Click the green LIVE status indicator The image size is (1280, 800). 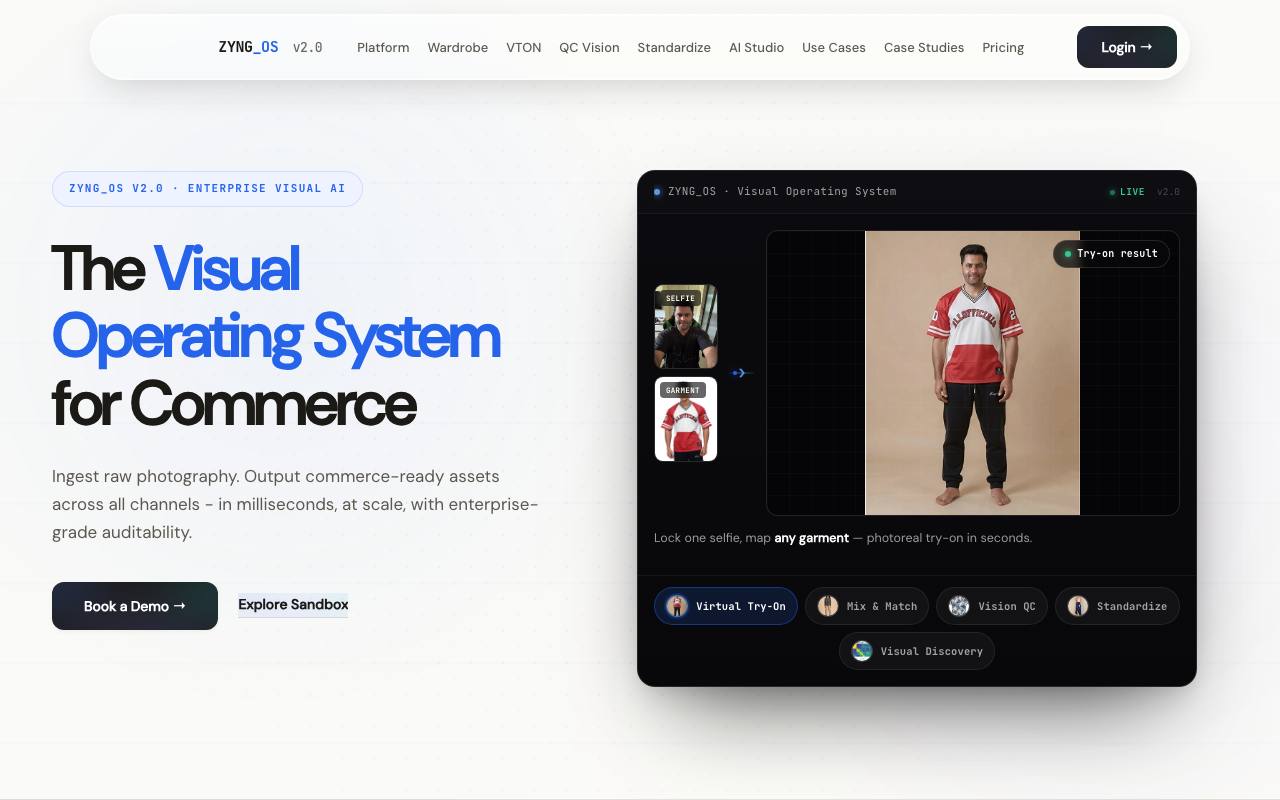[1127, 192]
